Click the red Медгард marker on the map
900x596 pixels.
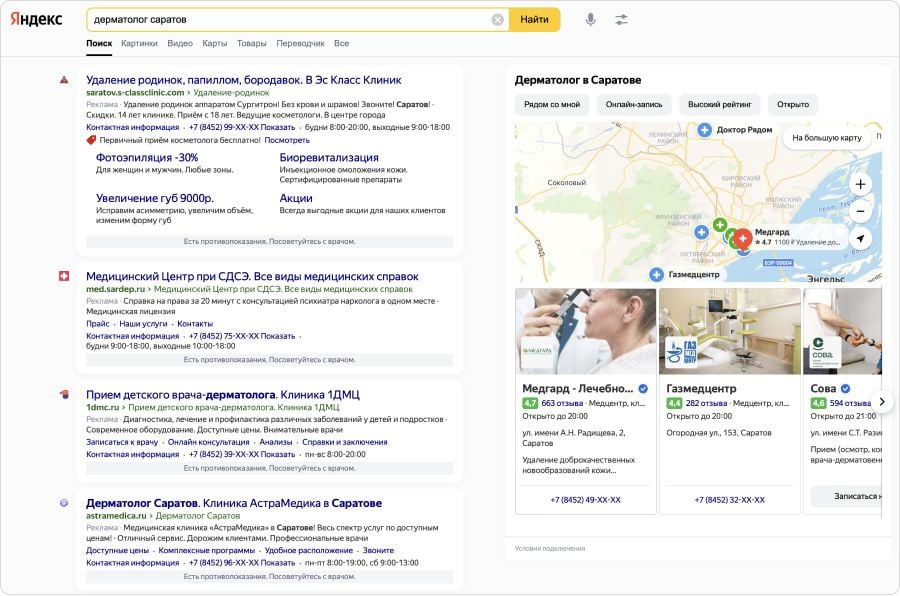click(x=744, y=240)
